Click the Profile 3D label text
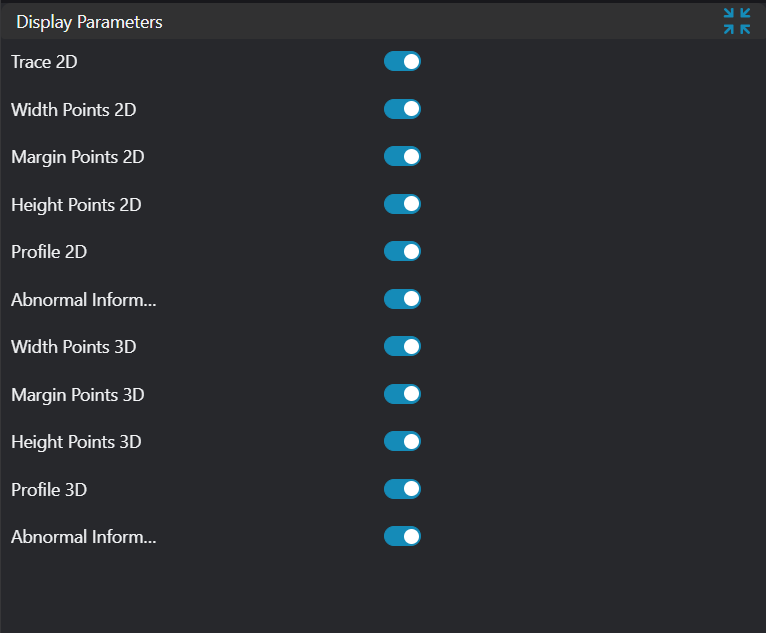 [49, 490]
